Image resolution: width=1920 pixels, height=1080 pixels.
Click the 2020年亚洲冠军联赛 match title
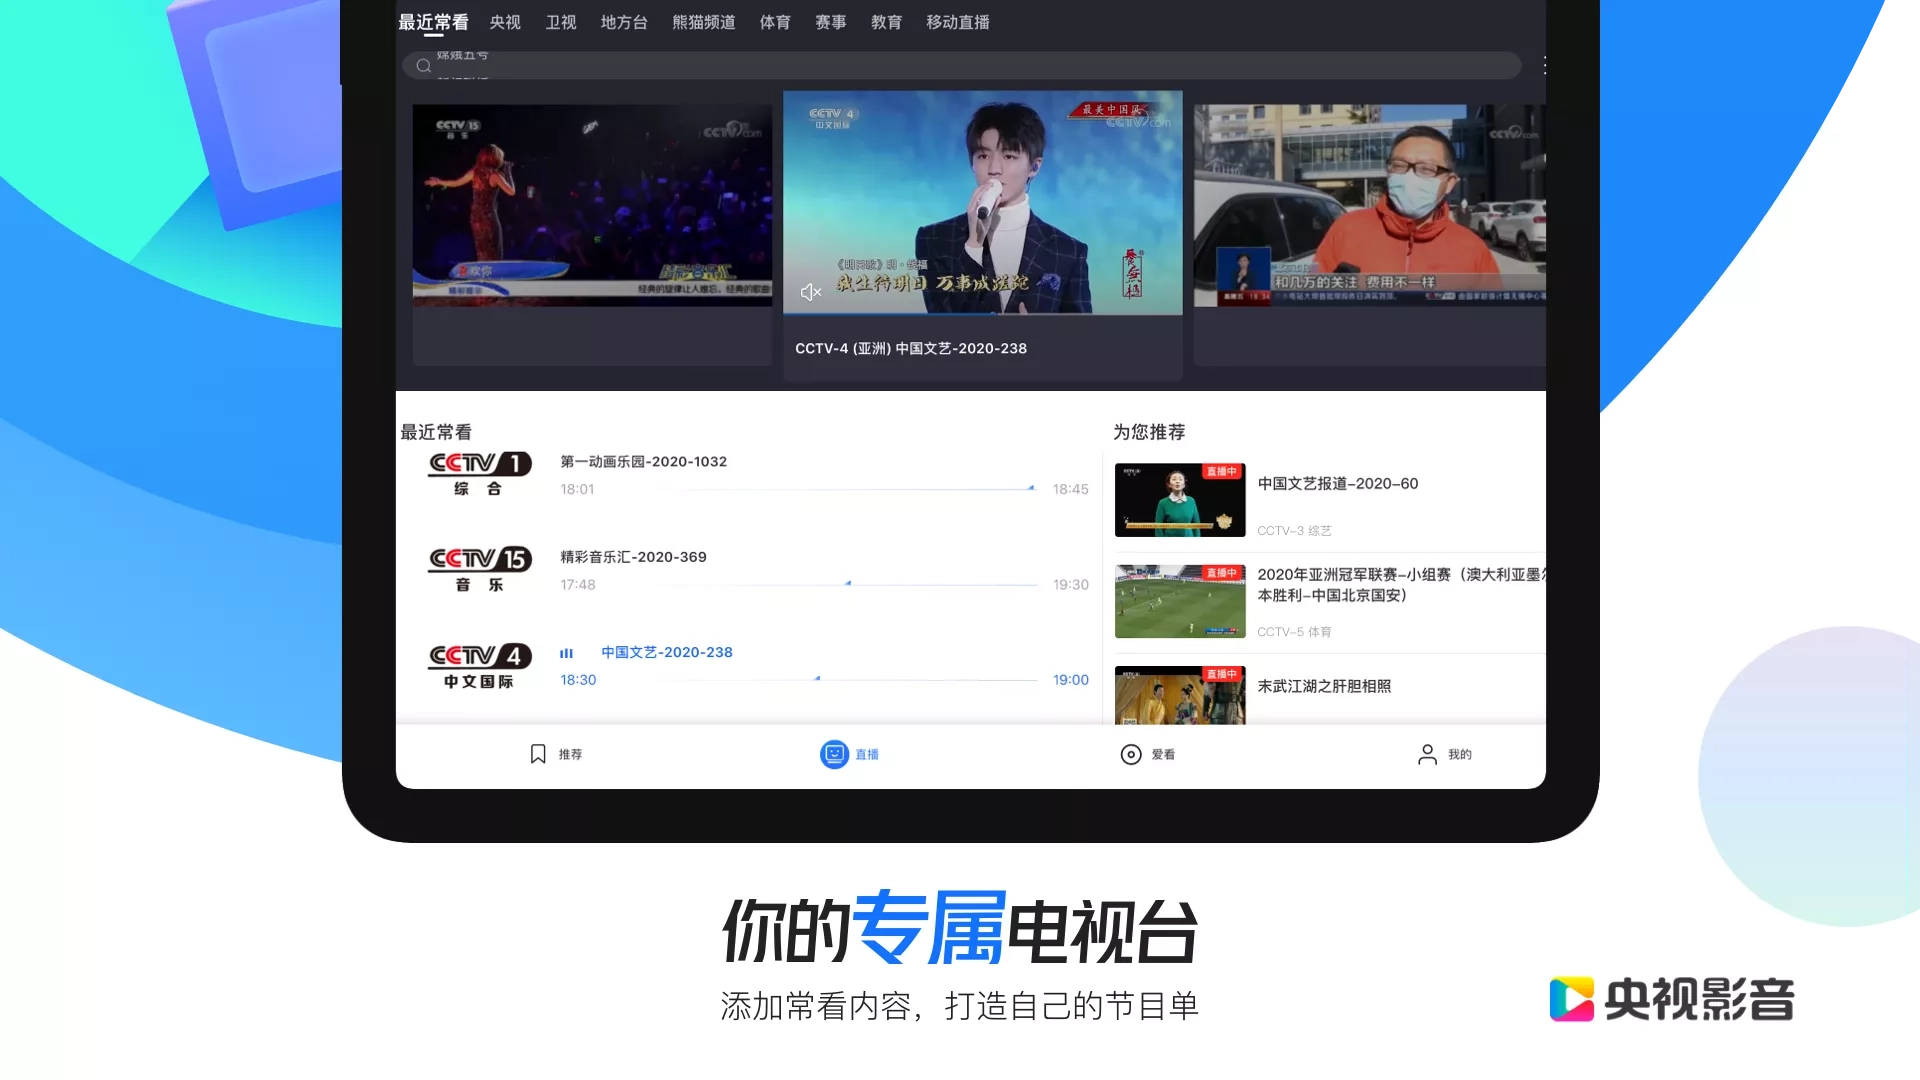coord(1401,585)
